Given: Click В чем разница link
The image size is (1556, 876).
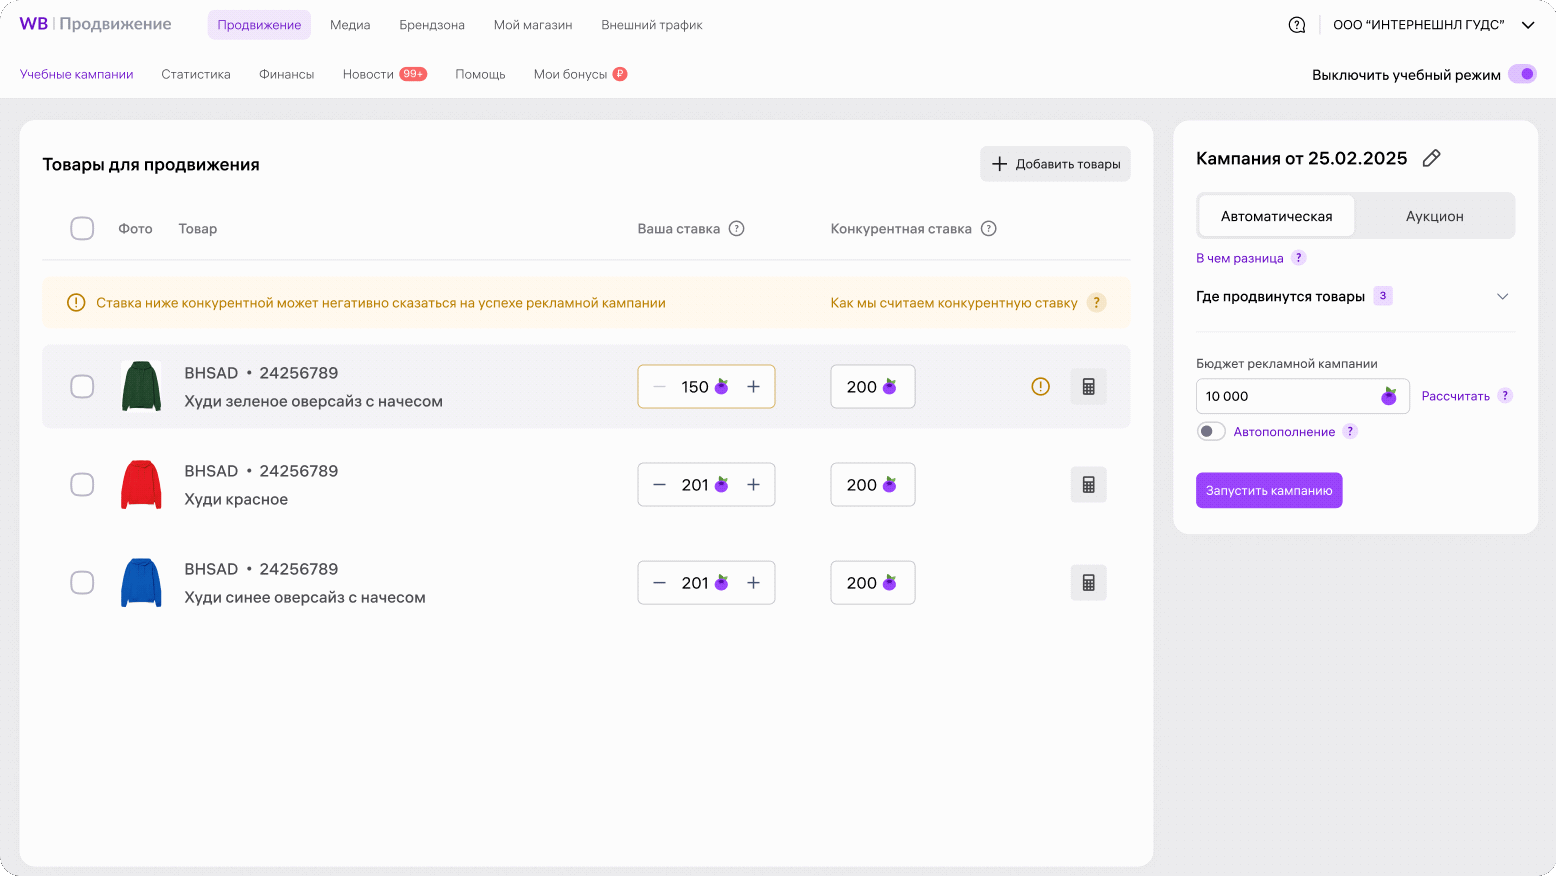Looking at the screenshot, I should [x=1240, y=258].
